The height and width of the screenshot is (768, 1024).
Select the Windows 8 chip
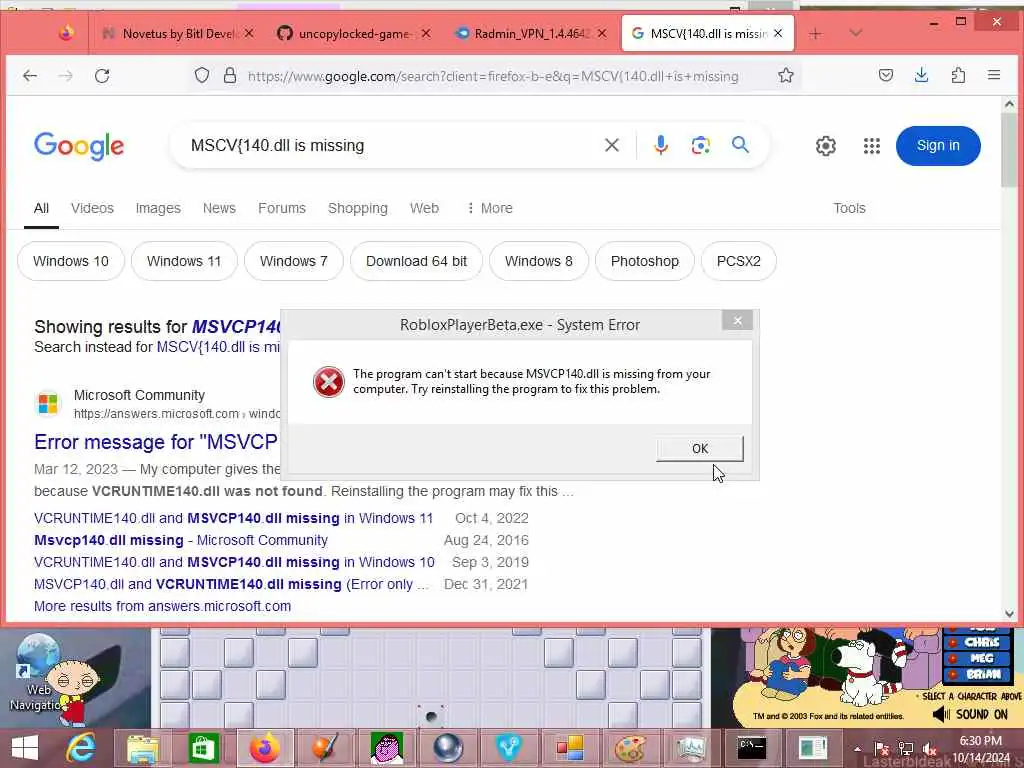click(538, 261)
